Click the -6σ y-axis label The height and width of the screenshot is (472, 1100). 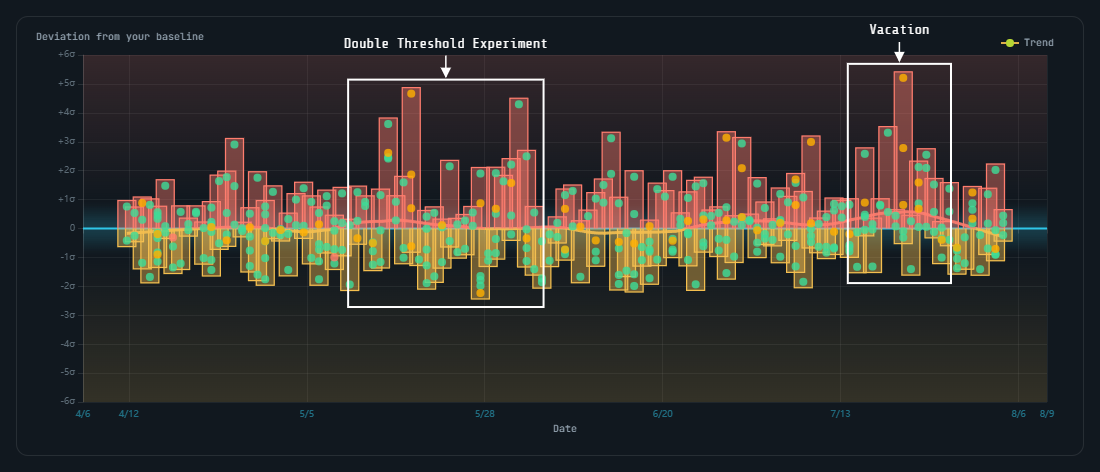(x=67, y=401)
